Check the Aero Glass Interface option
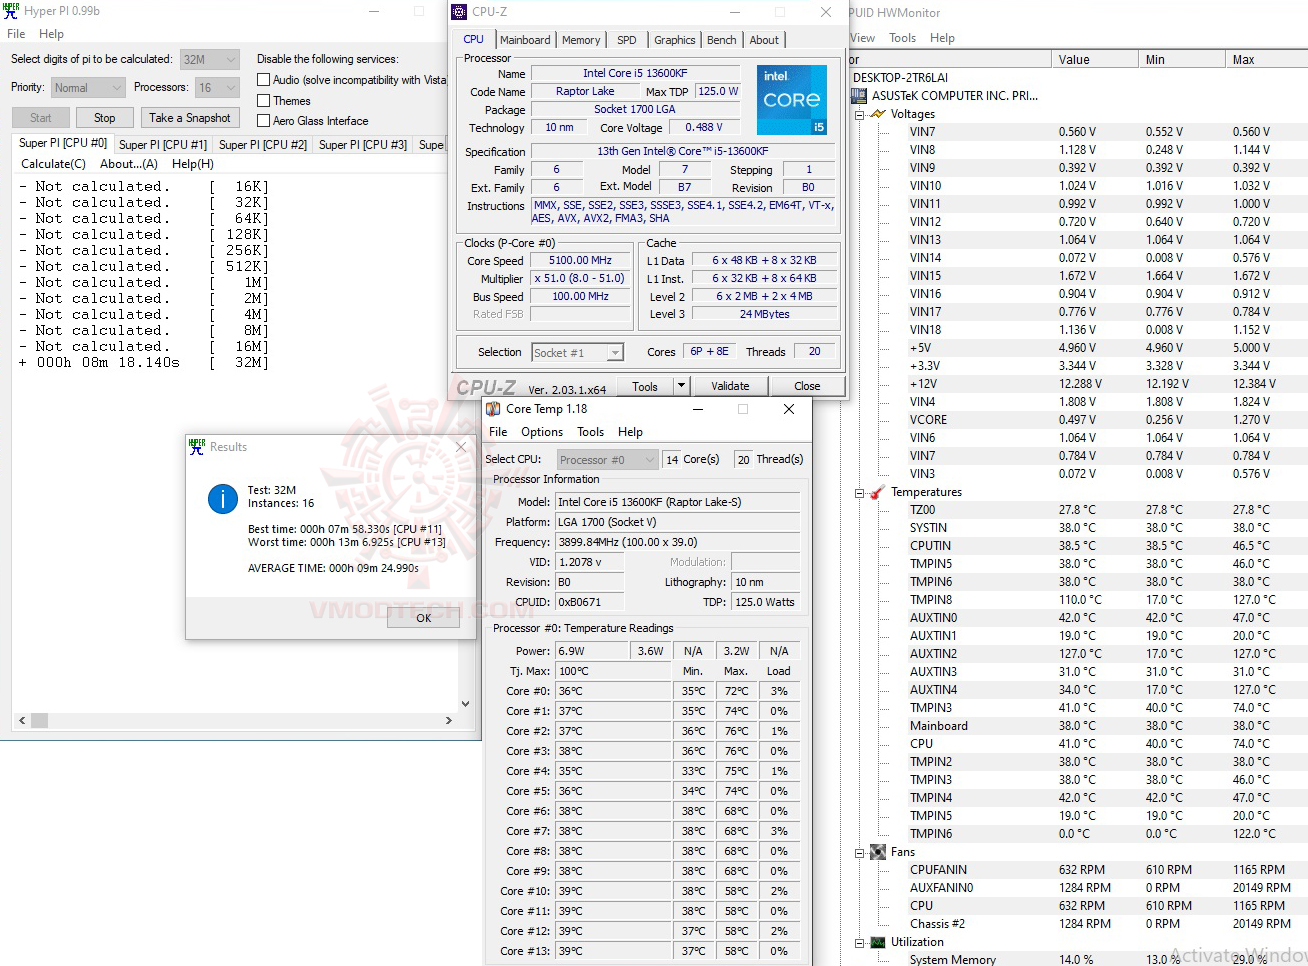This screenshot has height=966, width=1308. coord(264,121)
